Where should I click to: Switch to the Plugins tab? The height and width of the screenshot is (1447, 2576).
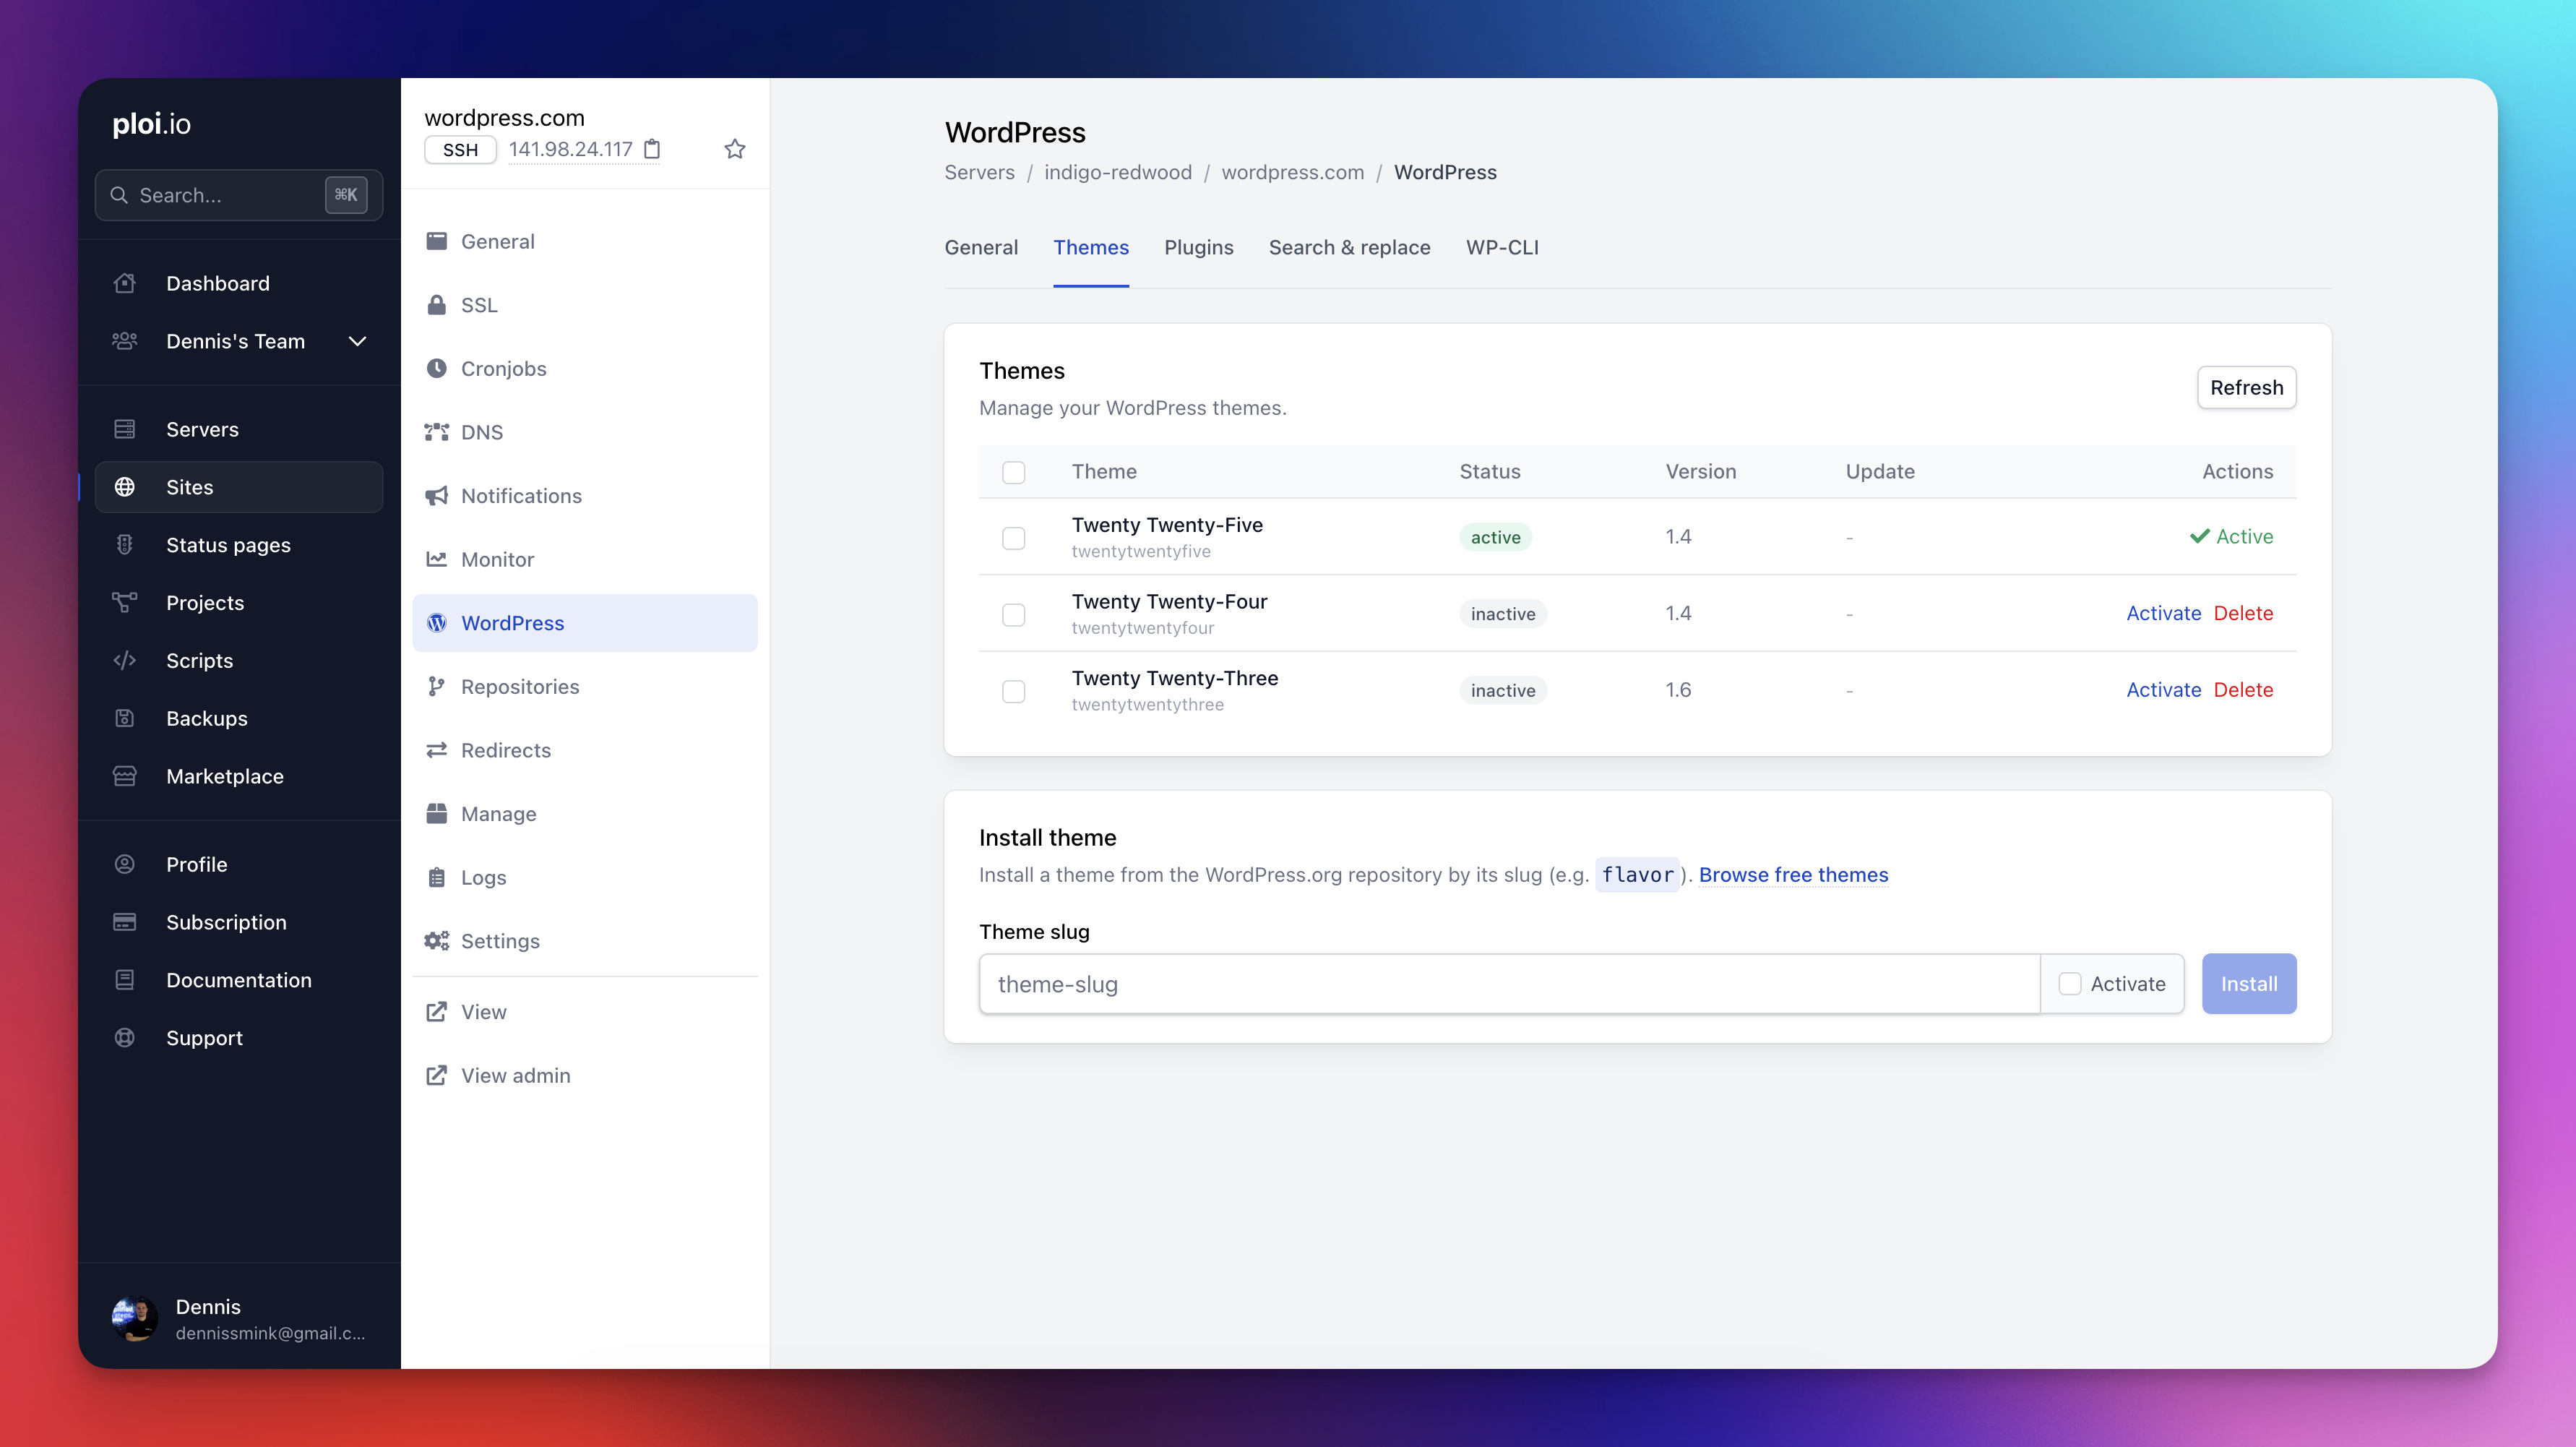click(x=1198, y=247)
